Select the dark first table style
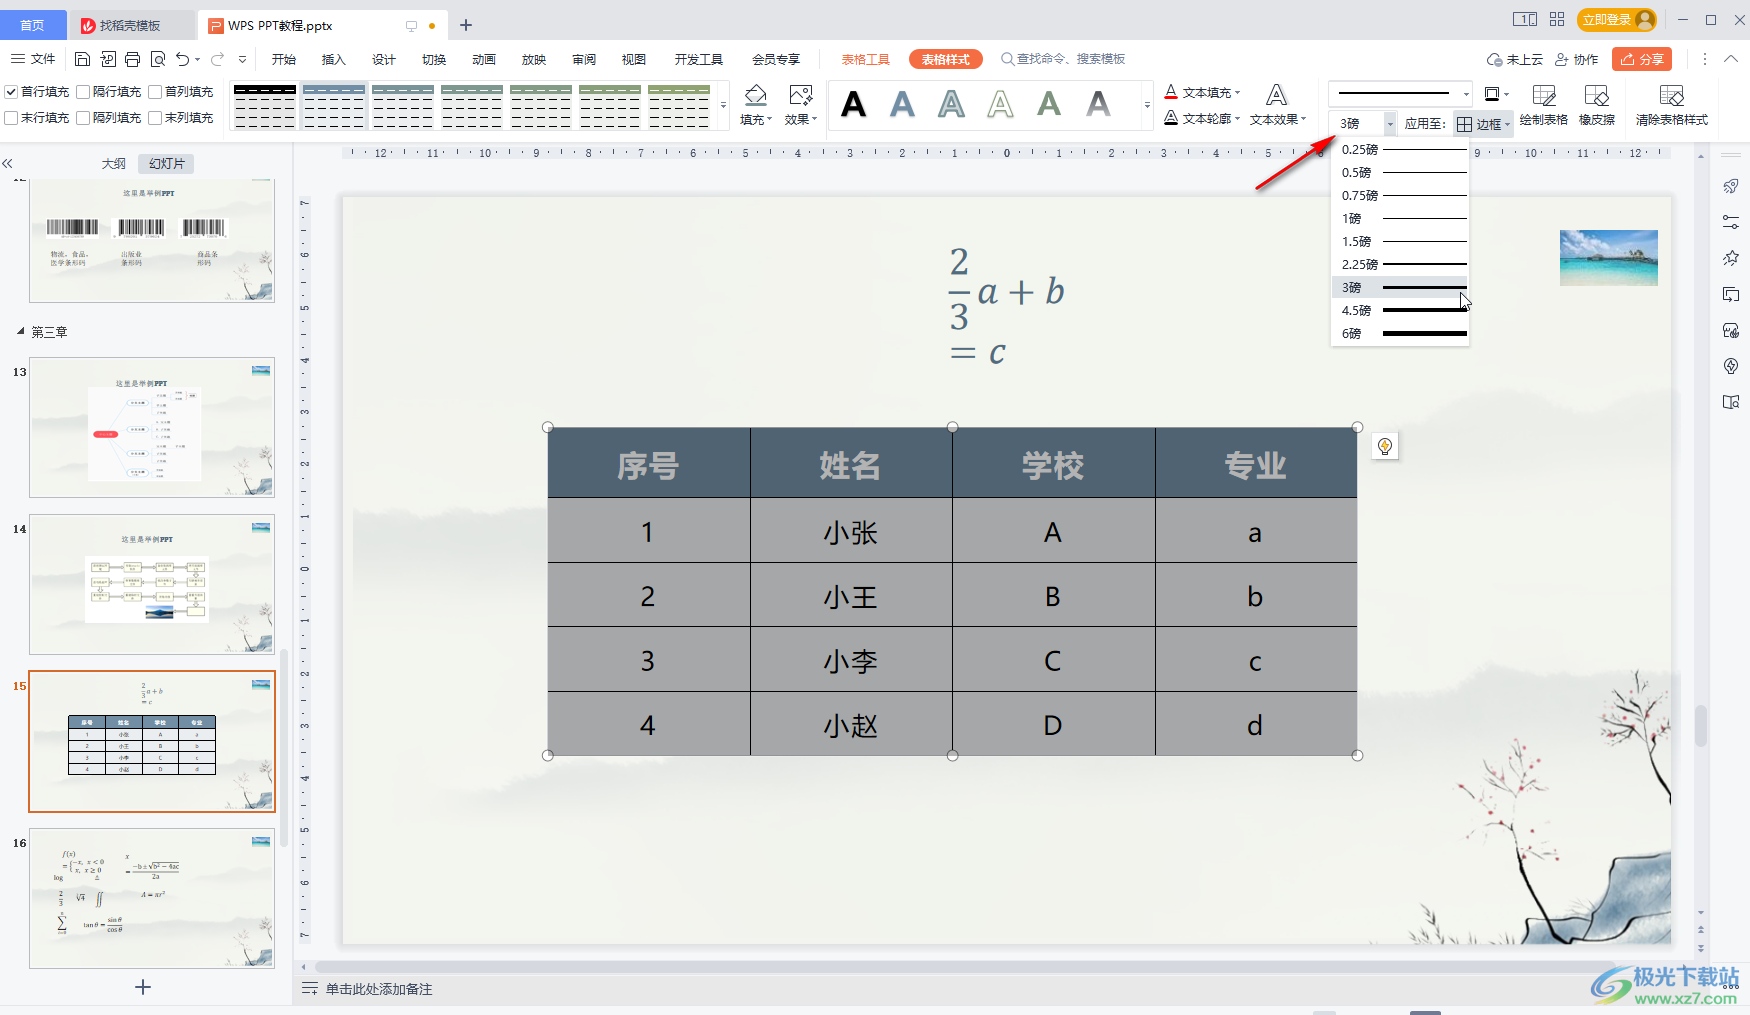This screenshot has height=1015, width=1750. click(264, 105)
